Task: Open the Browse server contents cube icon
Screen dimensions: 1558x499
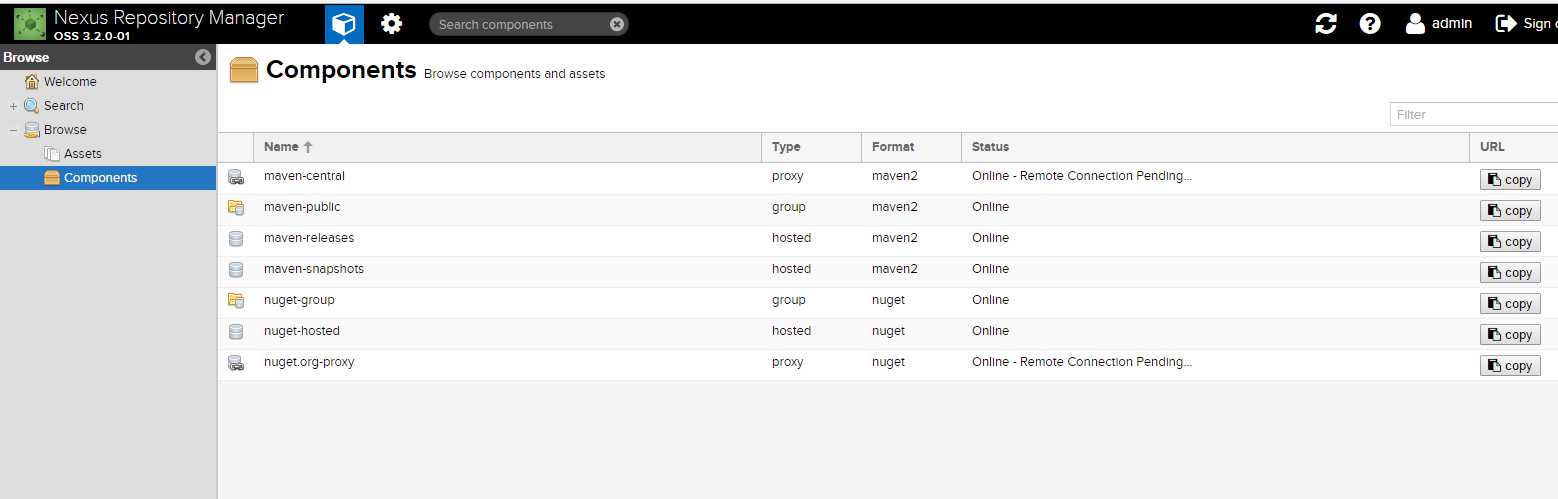Action: pos(344,24)
